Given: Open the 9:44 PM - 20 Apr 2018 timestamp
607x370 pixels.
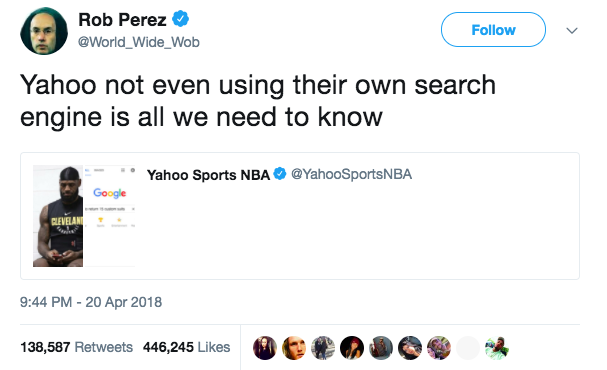Looking at the screenshot, I should (x=91, y=302).
